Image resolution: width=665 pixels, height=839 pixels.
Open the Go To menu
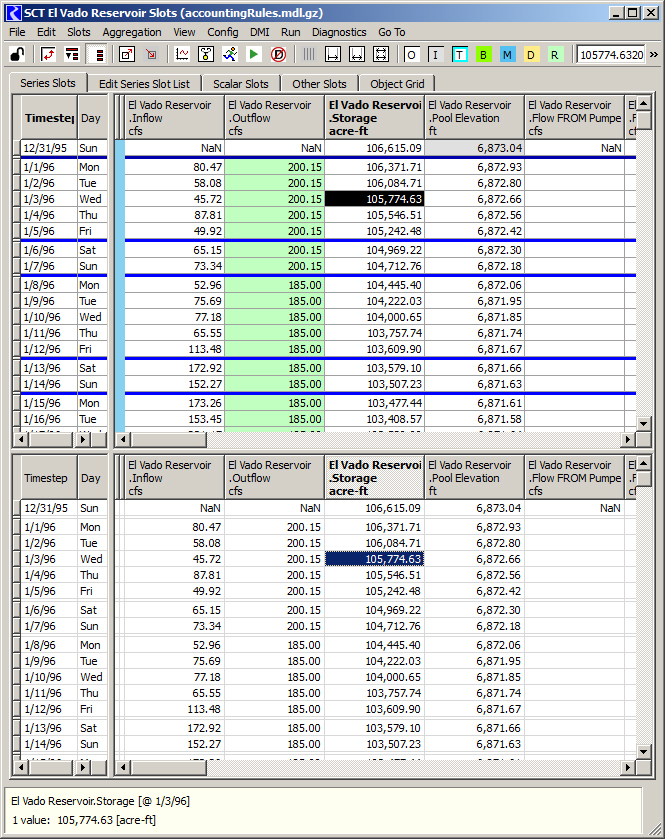[392, 32]
